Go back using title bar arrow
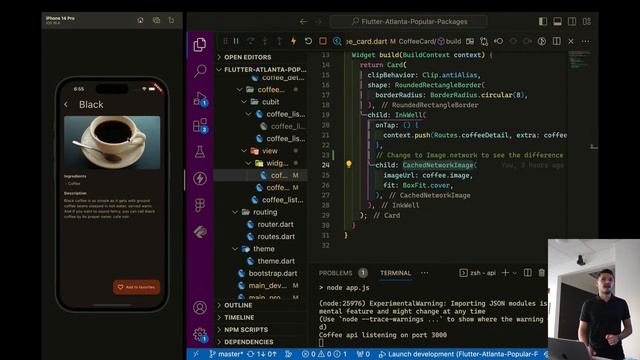This screenshot has height=360, width=640. [x=303, y=21]
